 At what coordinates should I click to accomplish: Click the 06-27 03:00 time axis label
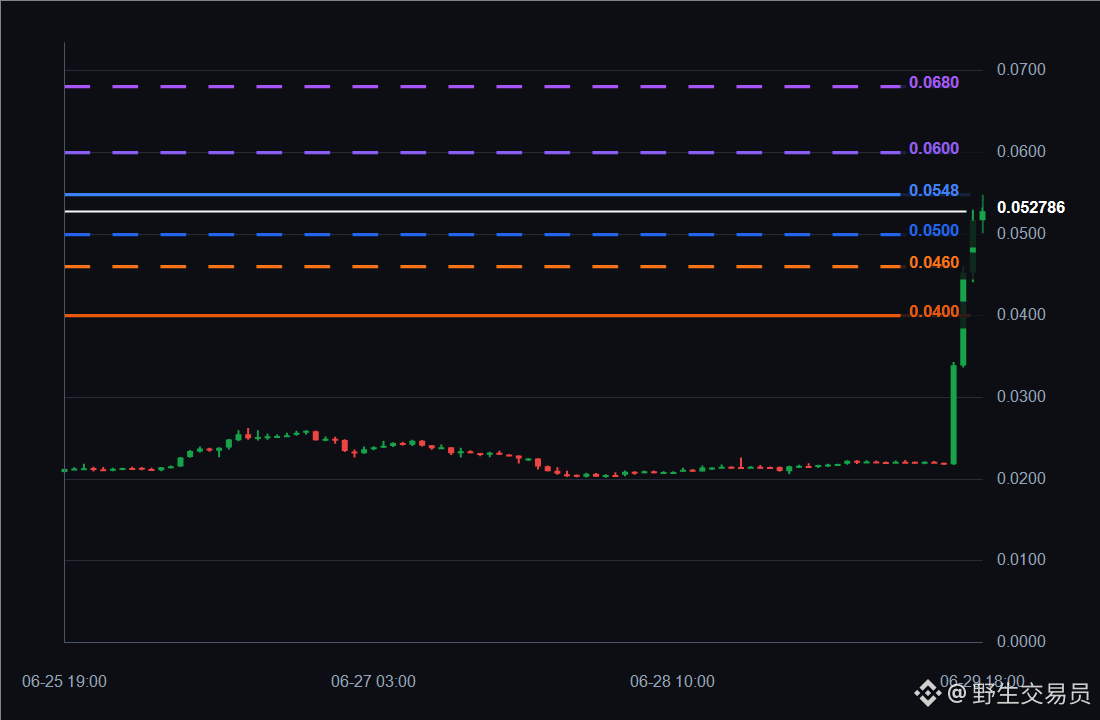373,681
